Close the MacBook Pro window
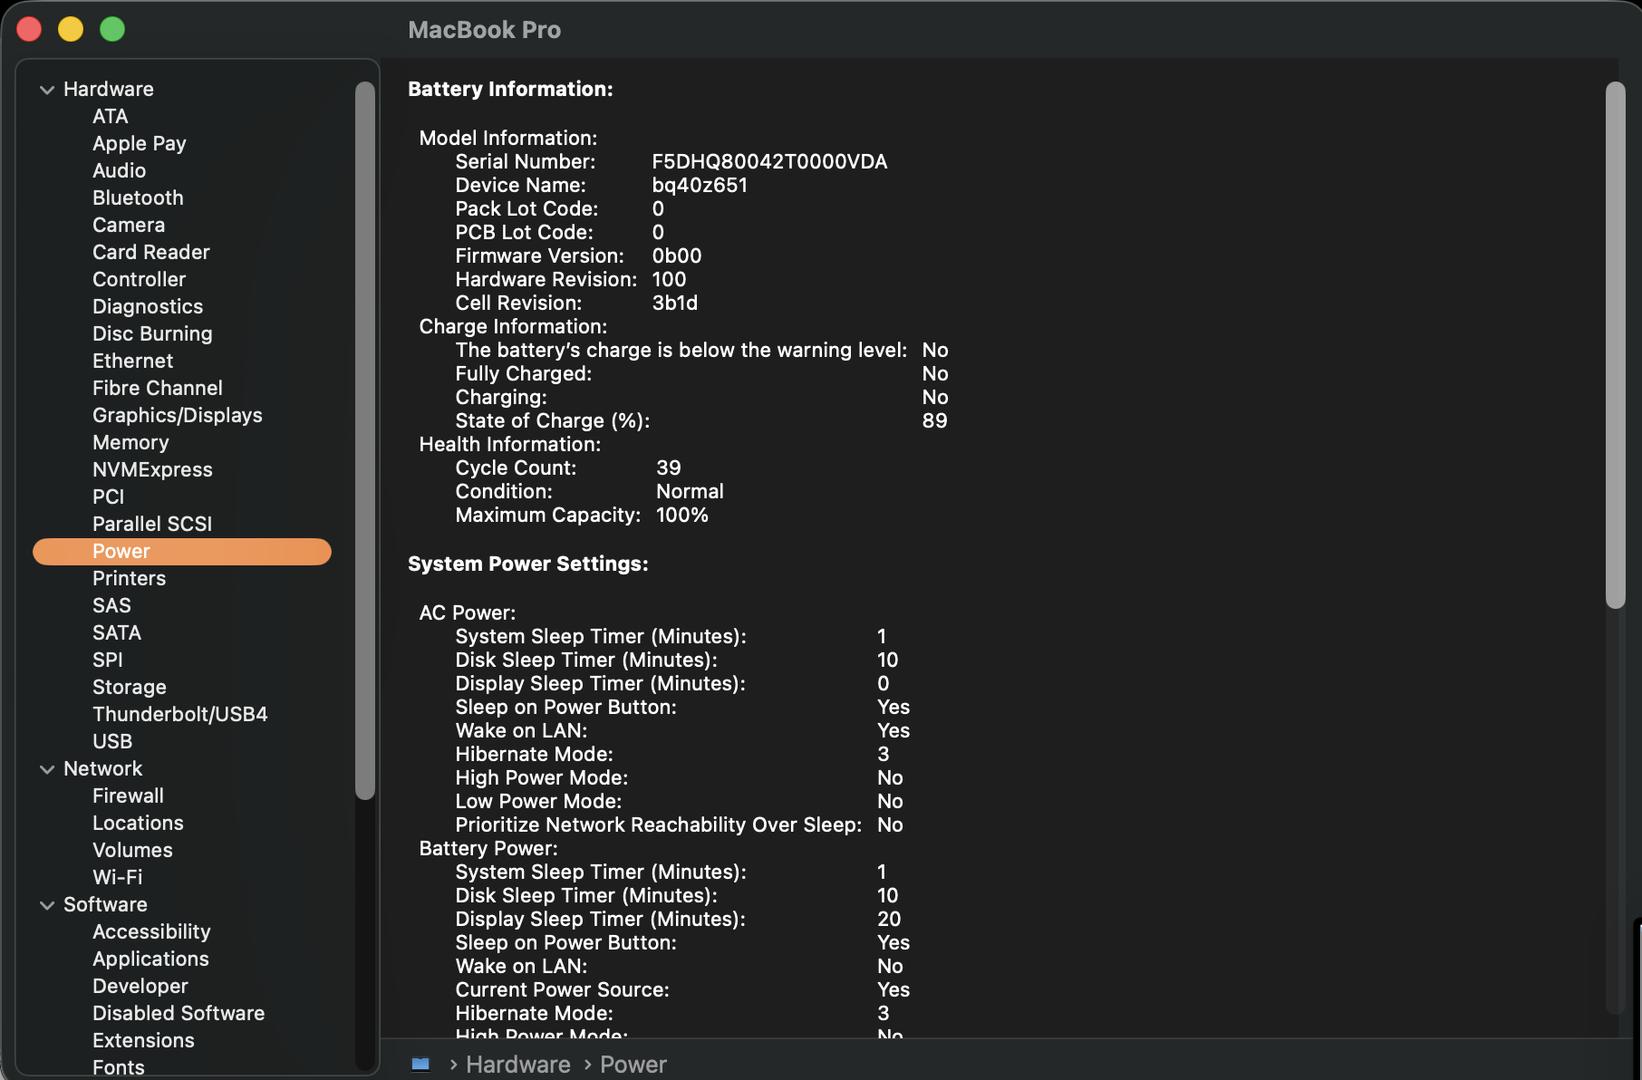The height and width of the screenshot is (1080, 1642). [x=29, y=29]
